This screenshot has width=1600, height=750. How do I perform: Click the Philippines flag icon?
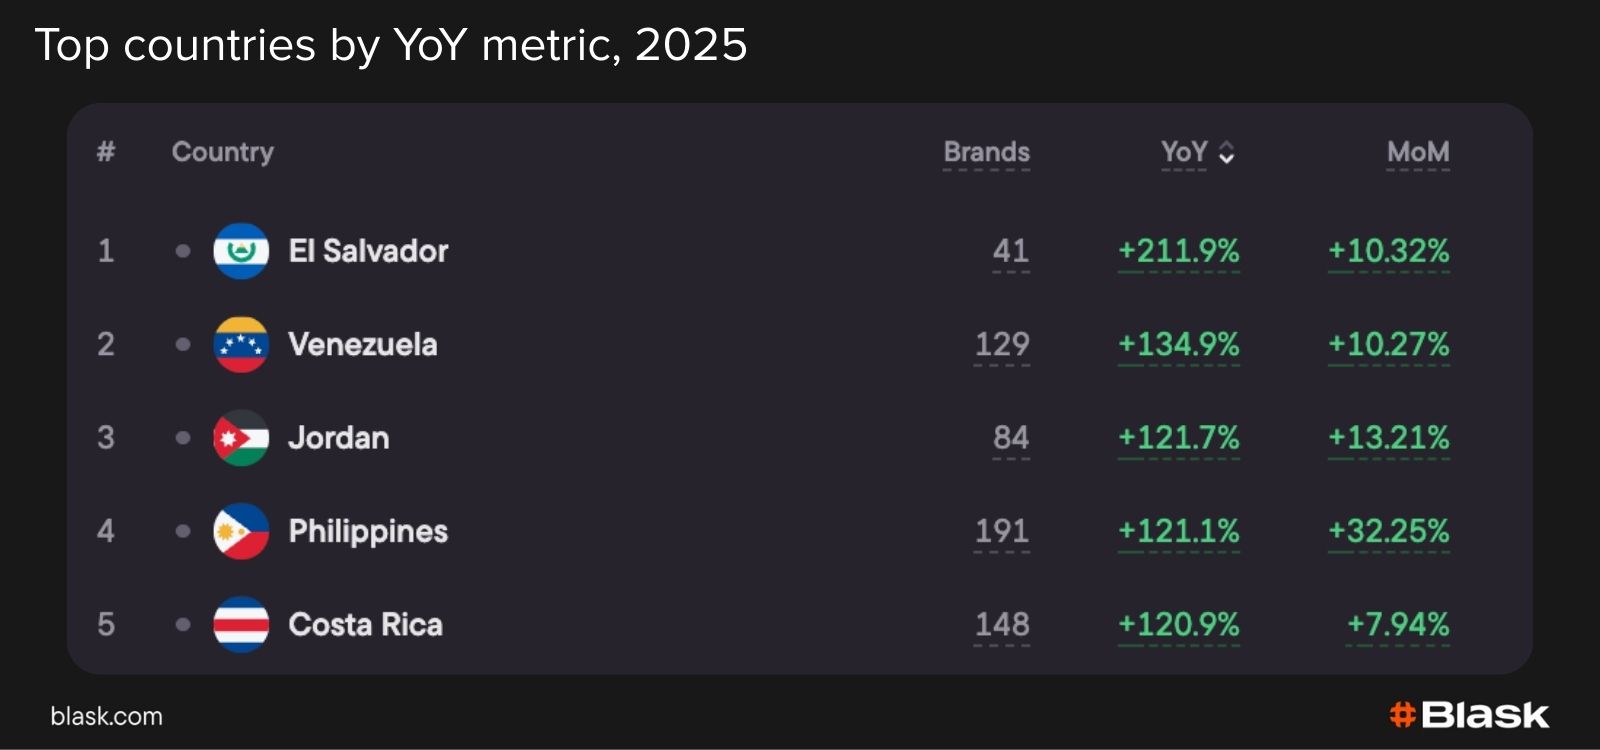241,531
